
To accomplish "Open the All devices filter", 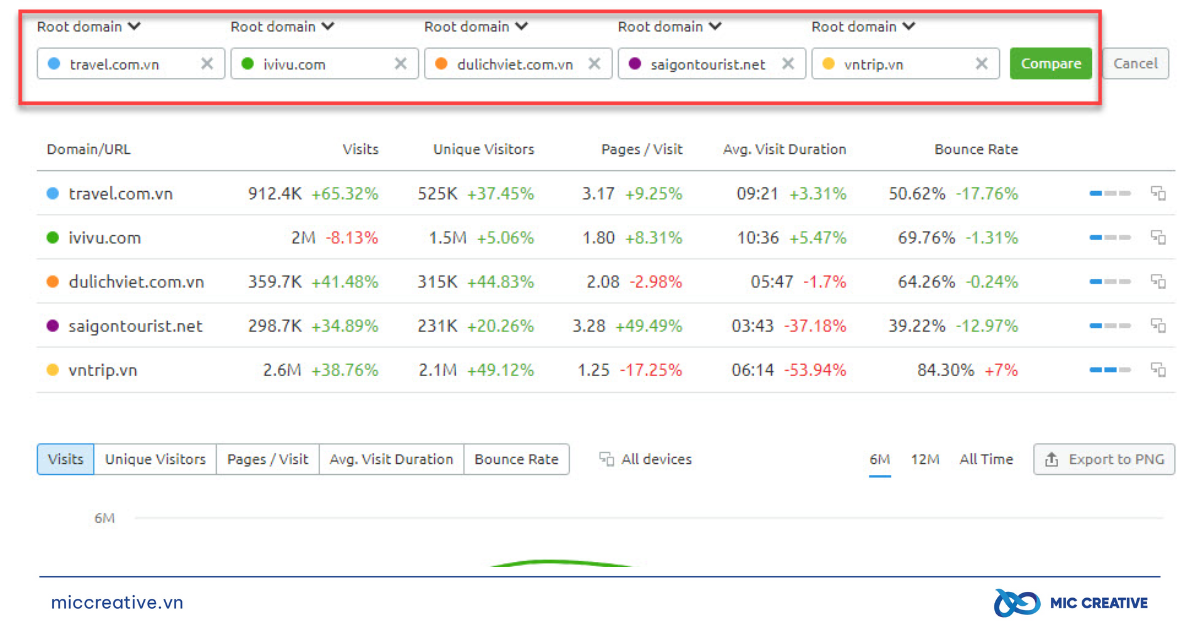I will pyautogui.click(x=646, y=460).
